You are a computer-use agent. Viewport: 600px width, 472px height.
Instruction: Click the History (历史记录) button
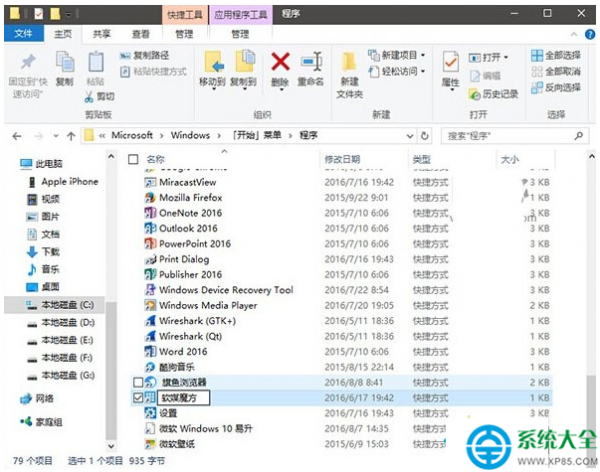(x=493, y=94)
